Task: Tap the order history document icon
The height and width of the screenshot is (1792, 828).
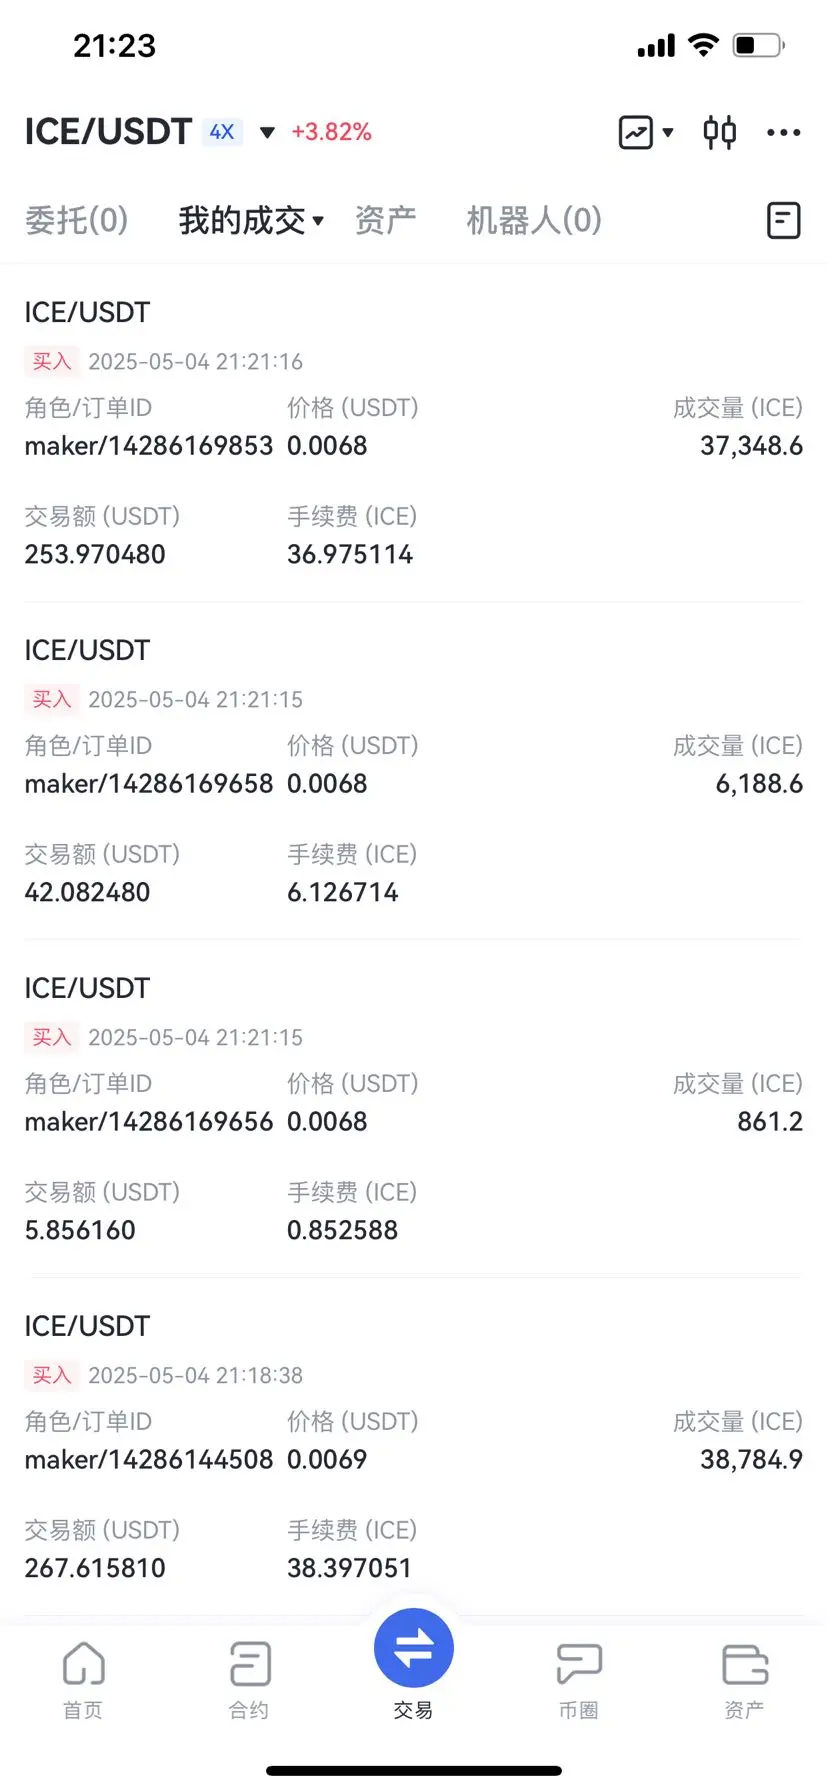Action: coord(783,220)
